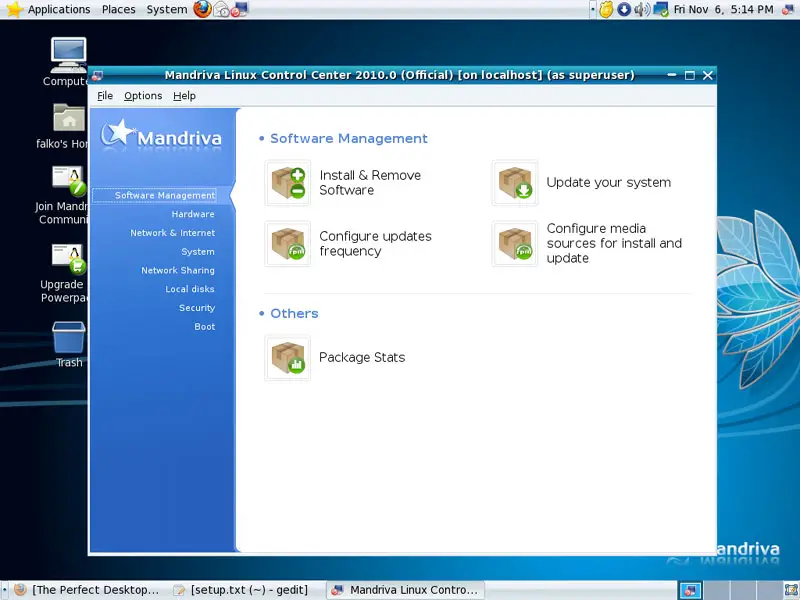Open the System menu in the top panel

(x=166, y=9)
